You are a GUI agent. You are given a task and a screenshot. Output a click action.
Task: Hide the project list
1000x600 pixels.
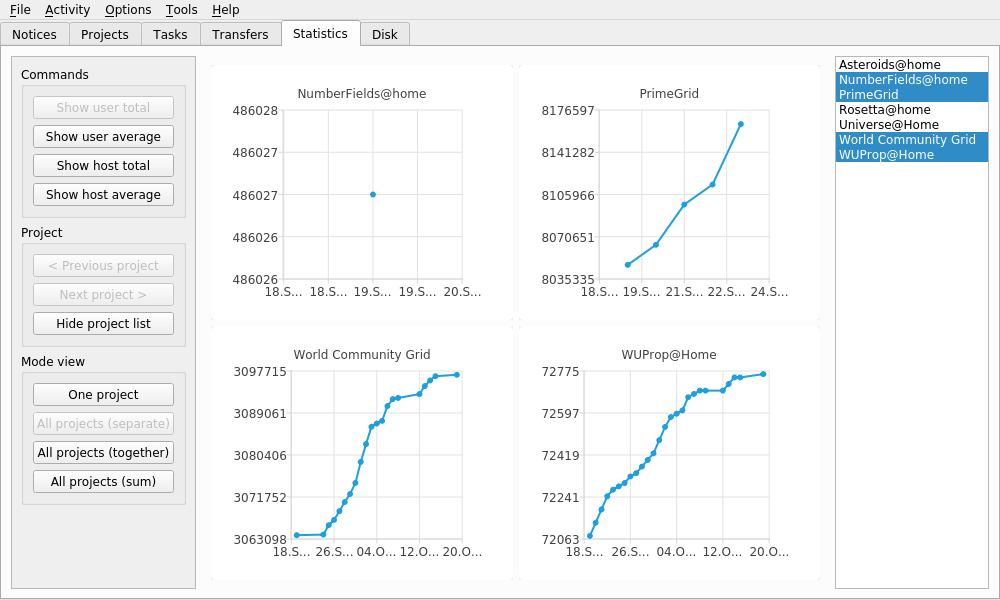coord(103,324)
